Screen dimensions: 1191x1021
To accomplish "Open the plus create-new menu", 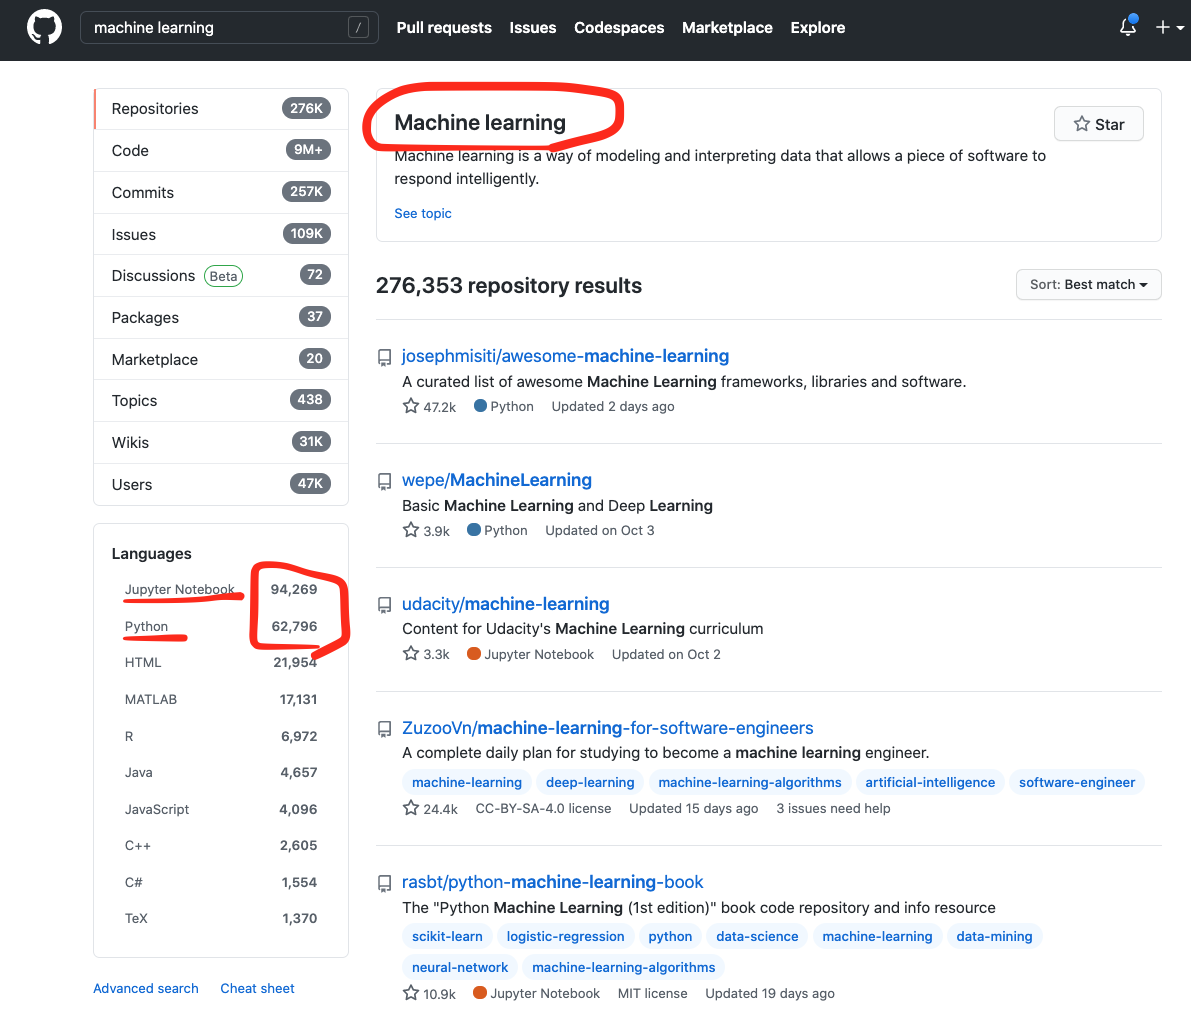I will 1169,27.
